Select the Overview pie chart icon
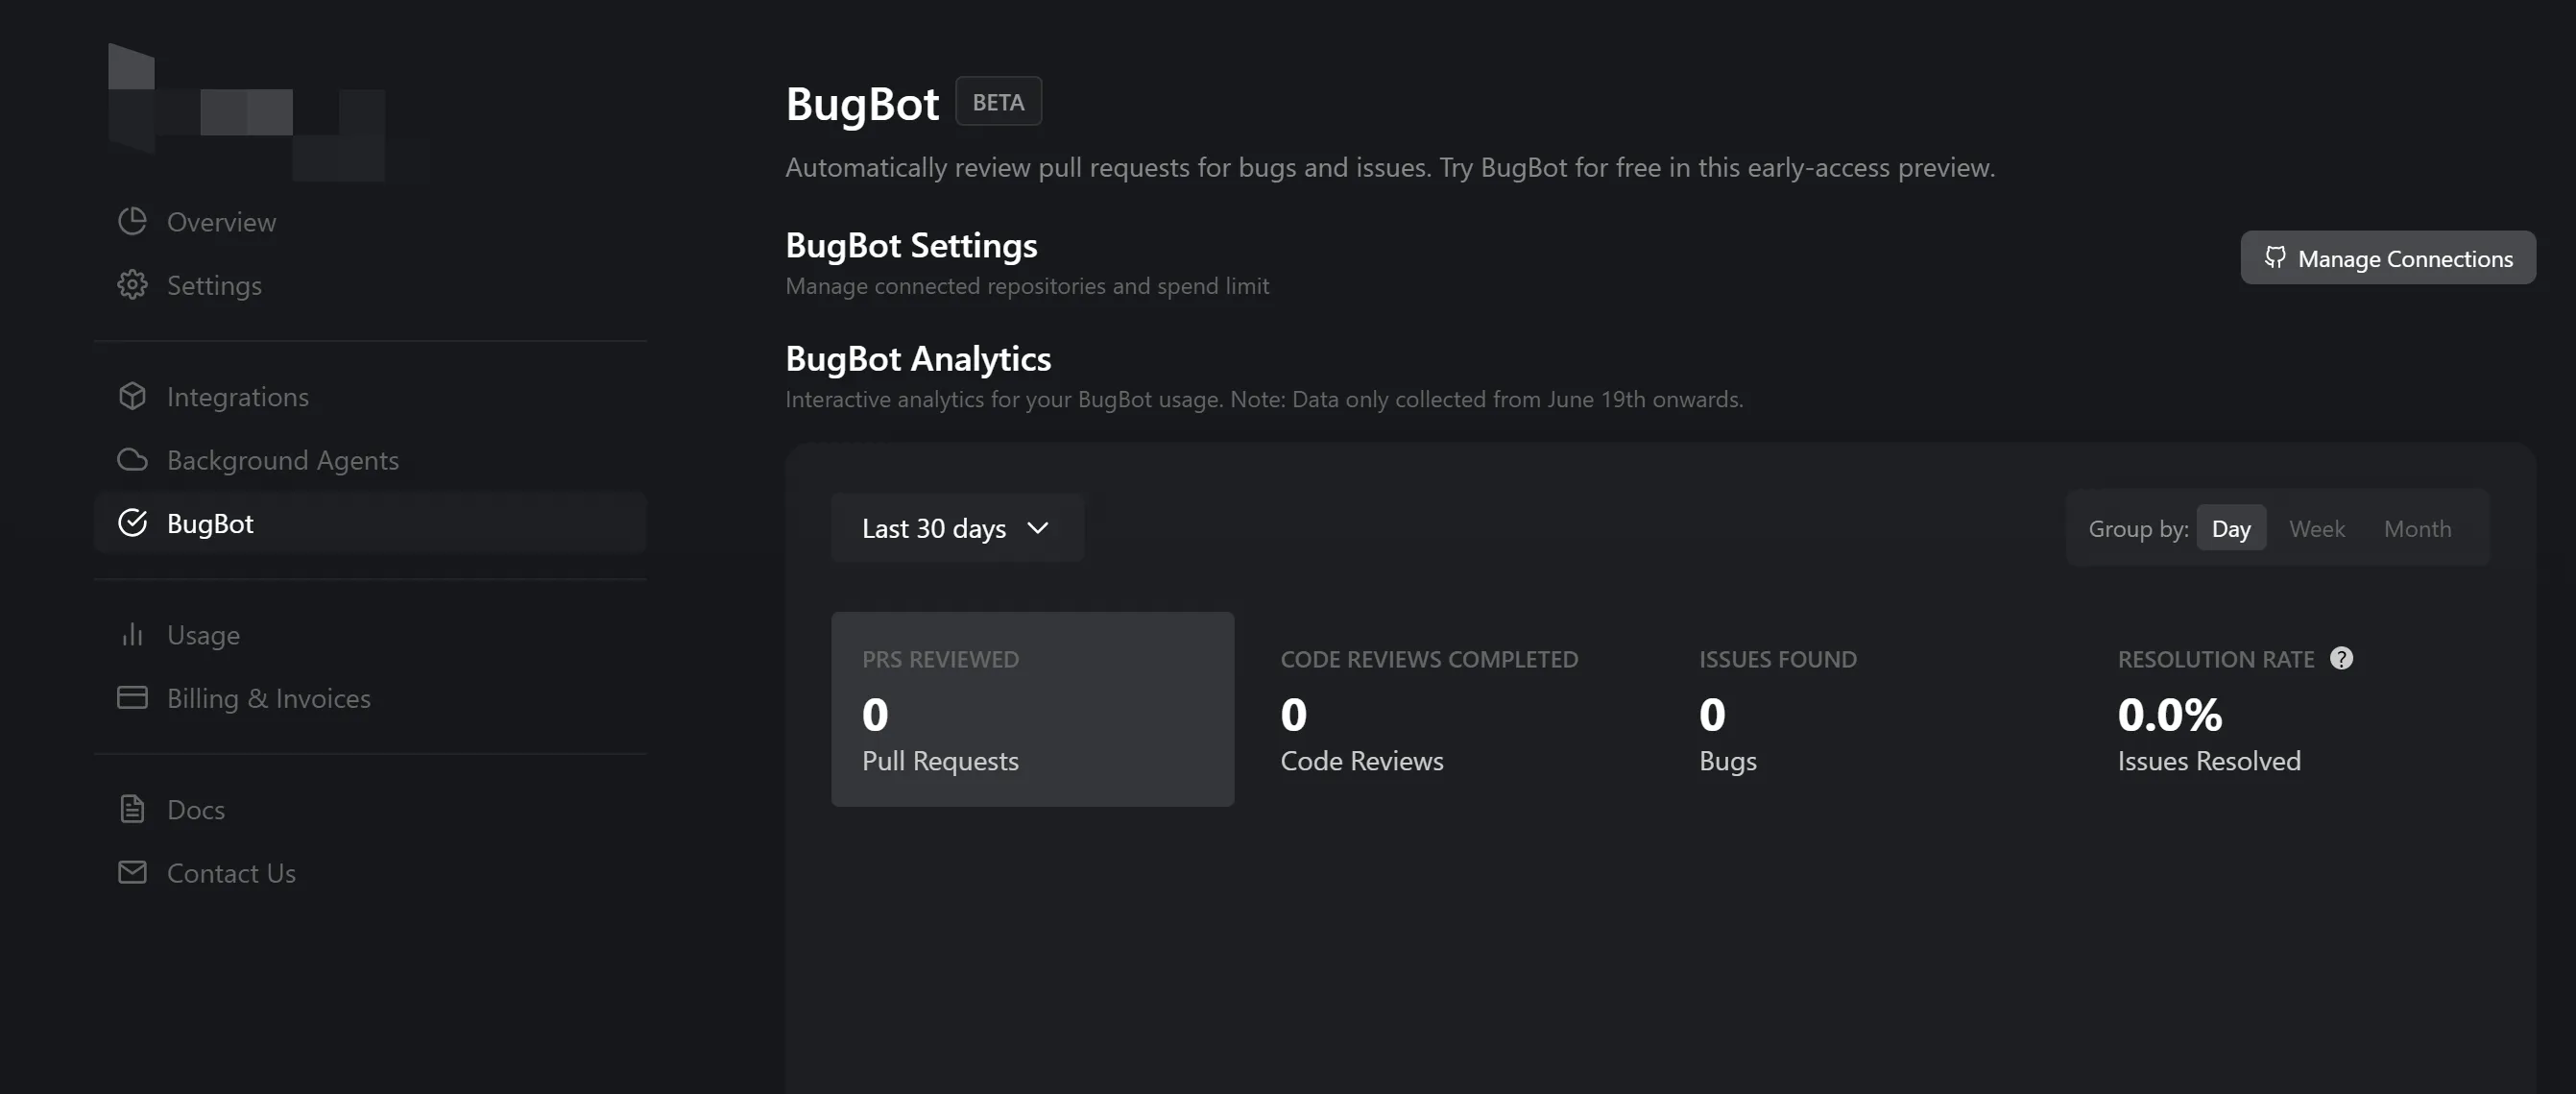Viewport: 2576px width, 1094px height. (132, 221)
